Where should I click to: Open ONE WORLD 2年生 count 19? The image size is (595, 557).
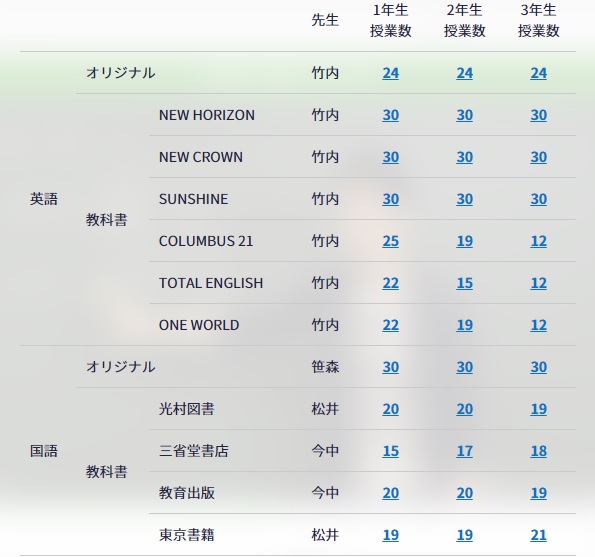coord(464,325)
